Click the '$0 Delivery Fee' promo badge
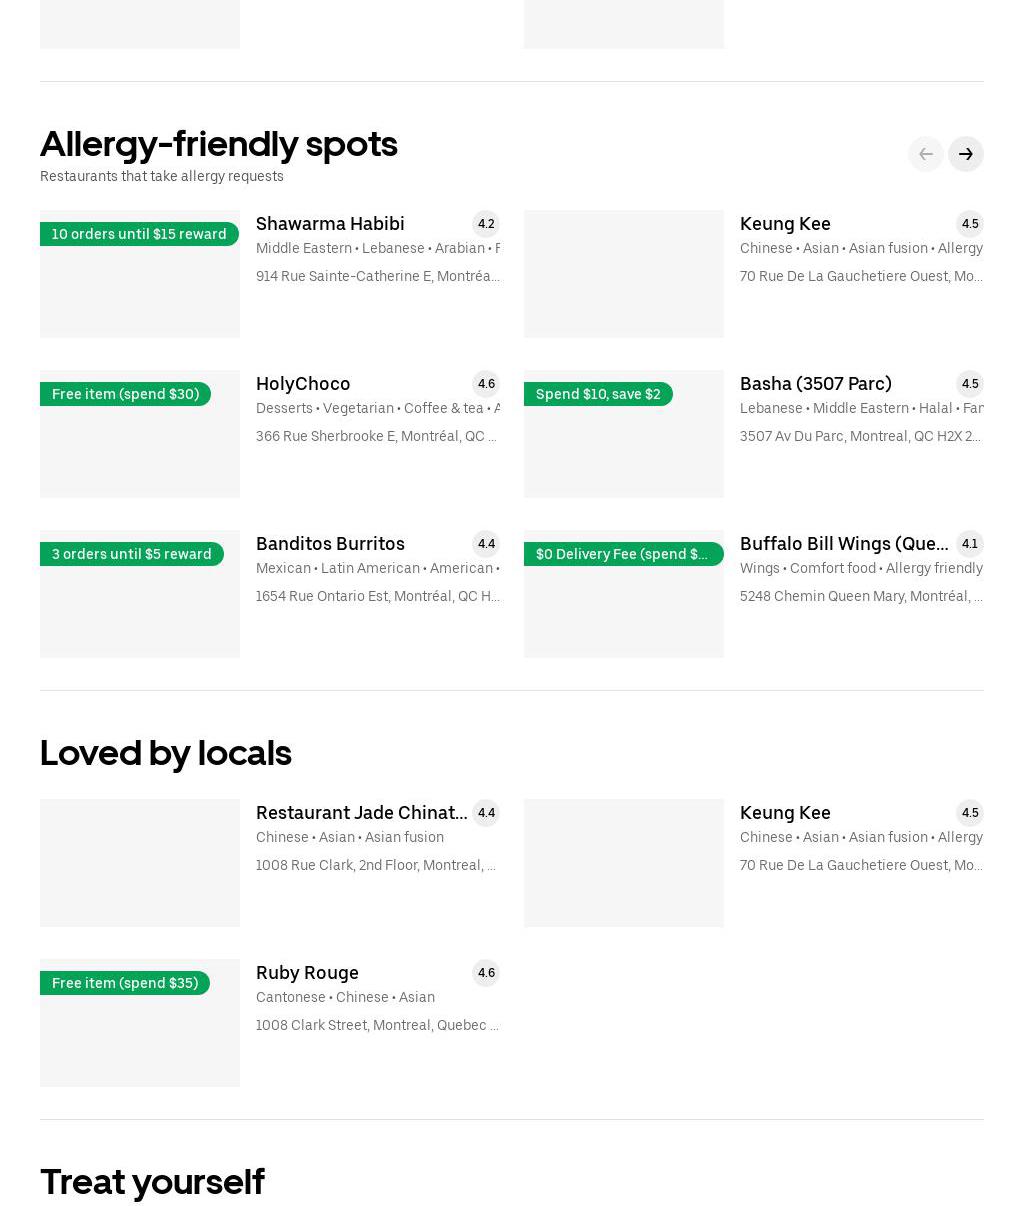 tap(622, 554)
